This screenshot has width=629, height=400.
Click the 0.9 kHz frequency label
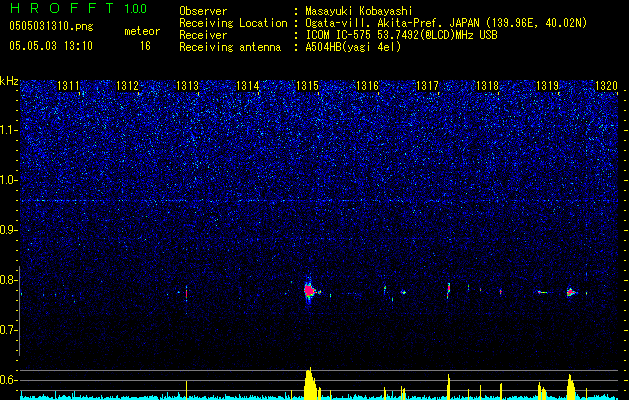pos(9,230)
